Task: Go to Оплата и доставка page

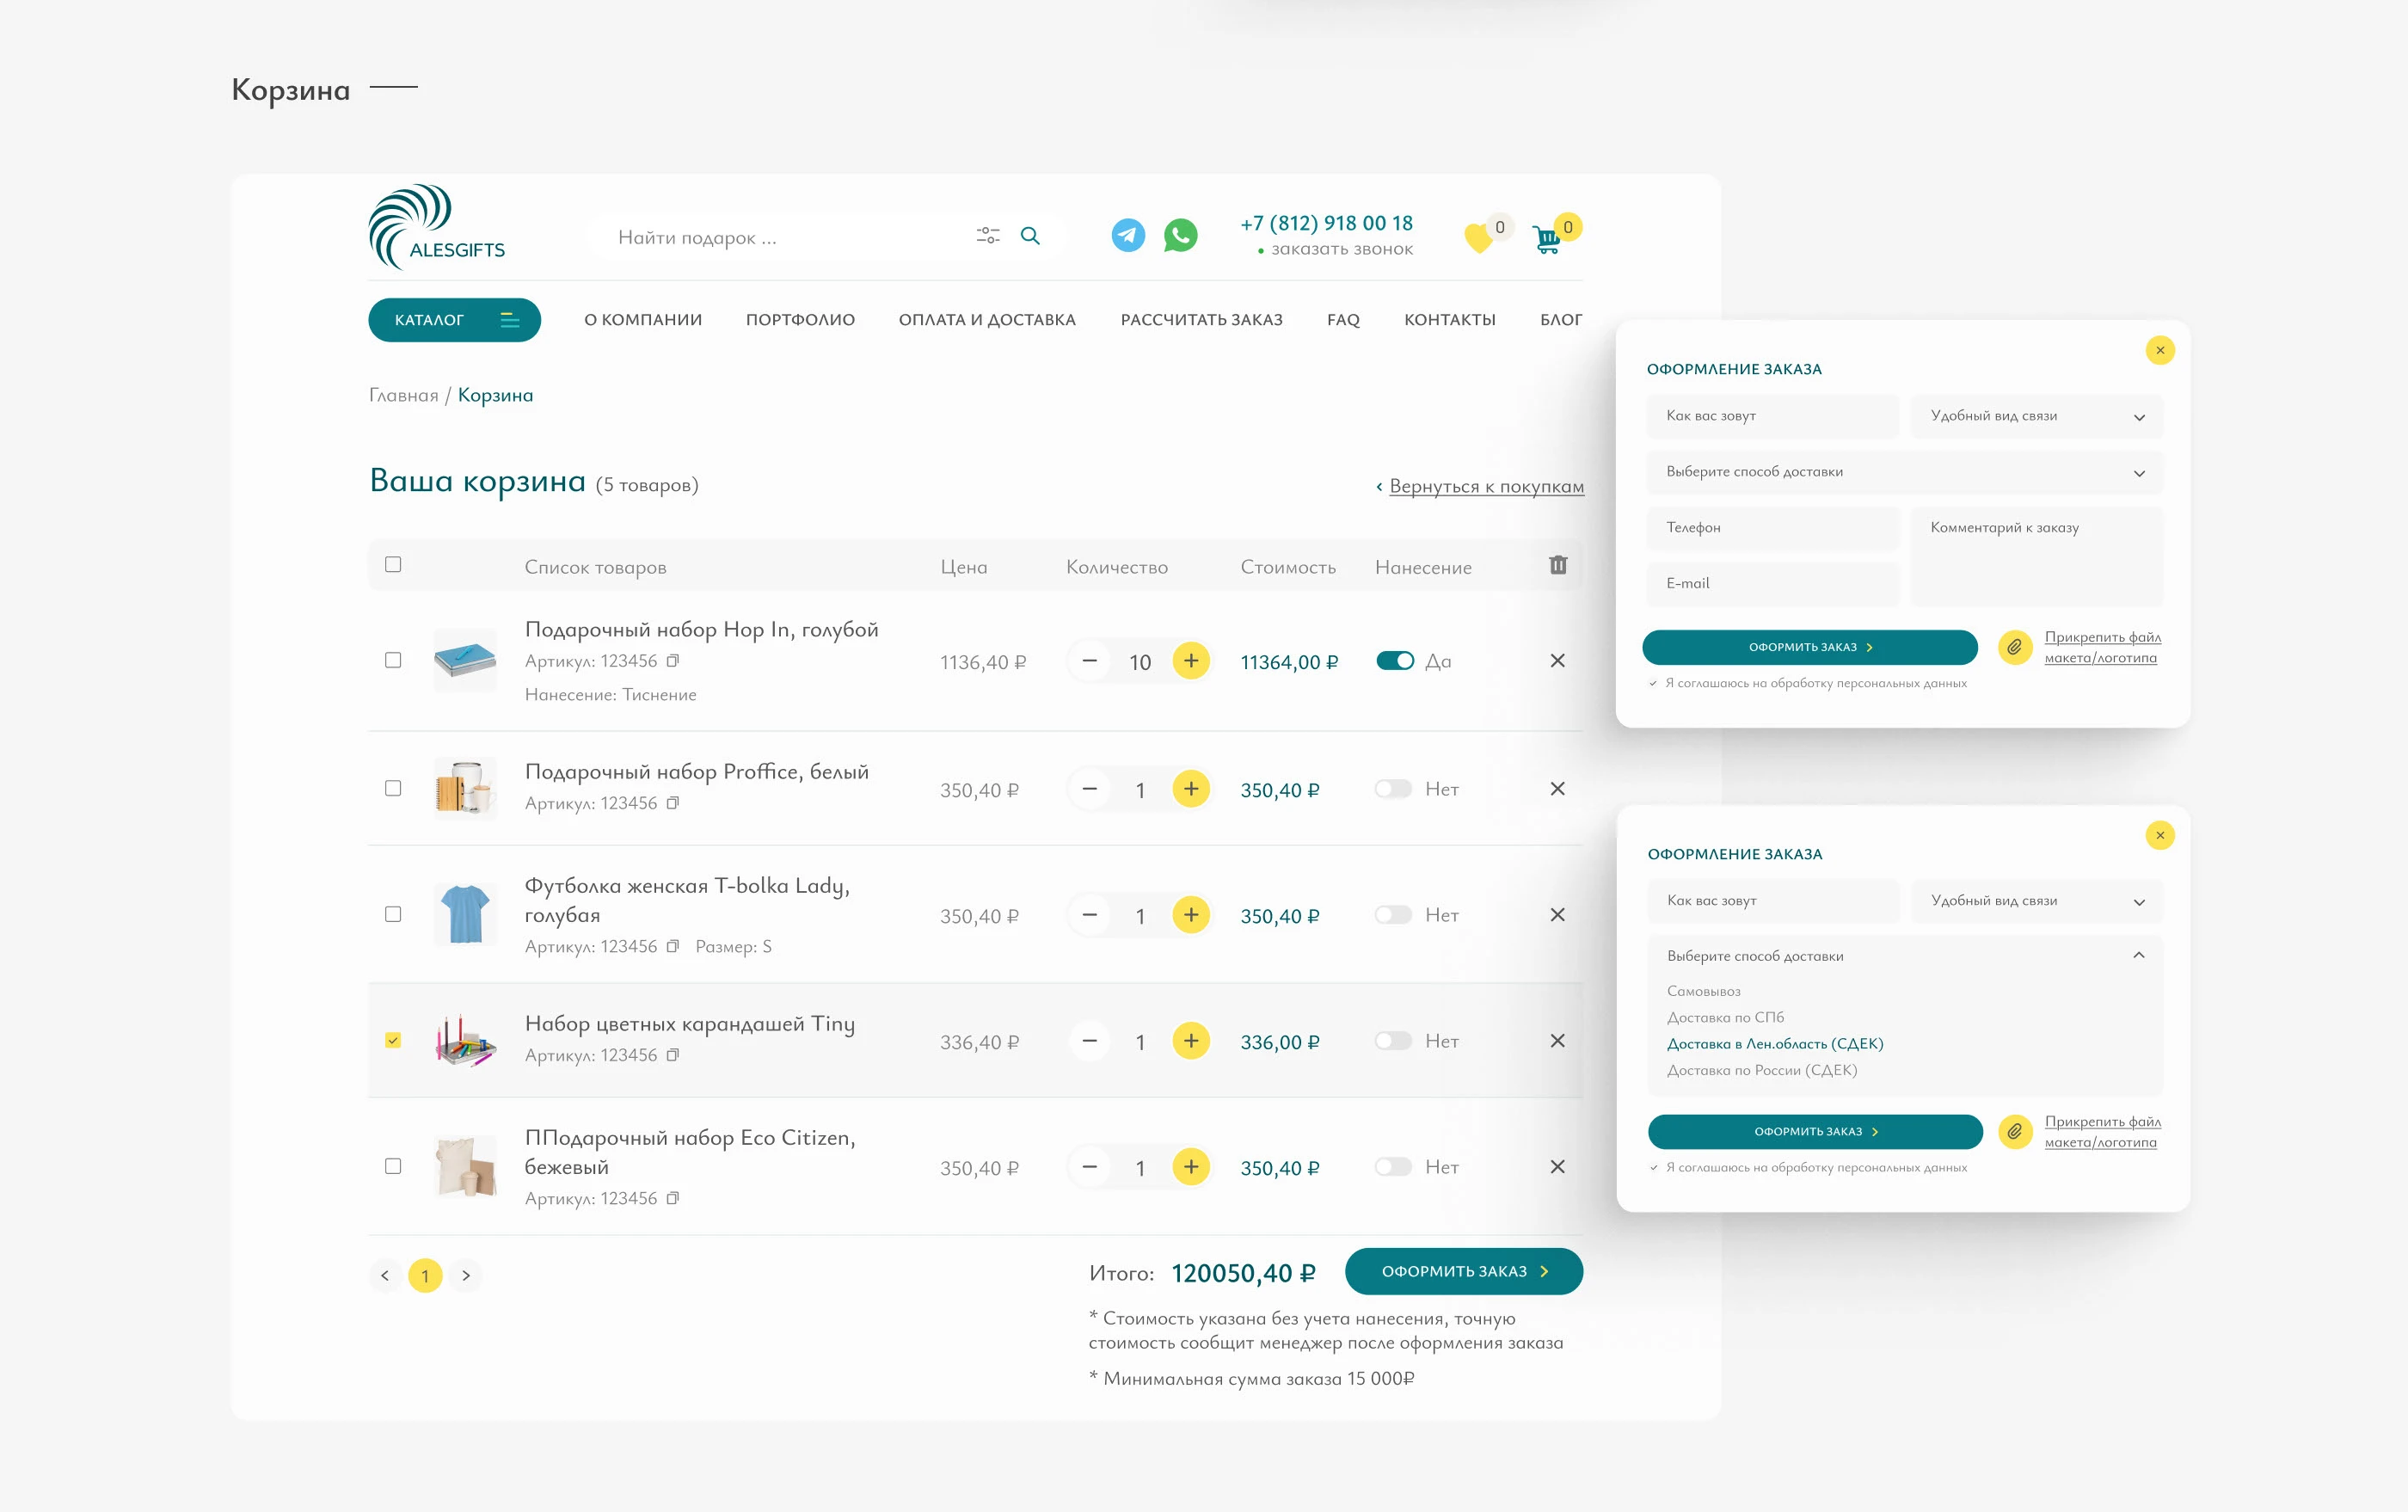Action: (987, 320)
